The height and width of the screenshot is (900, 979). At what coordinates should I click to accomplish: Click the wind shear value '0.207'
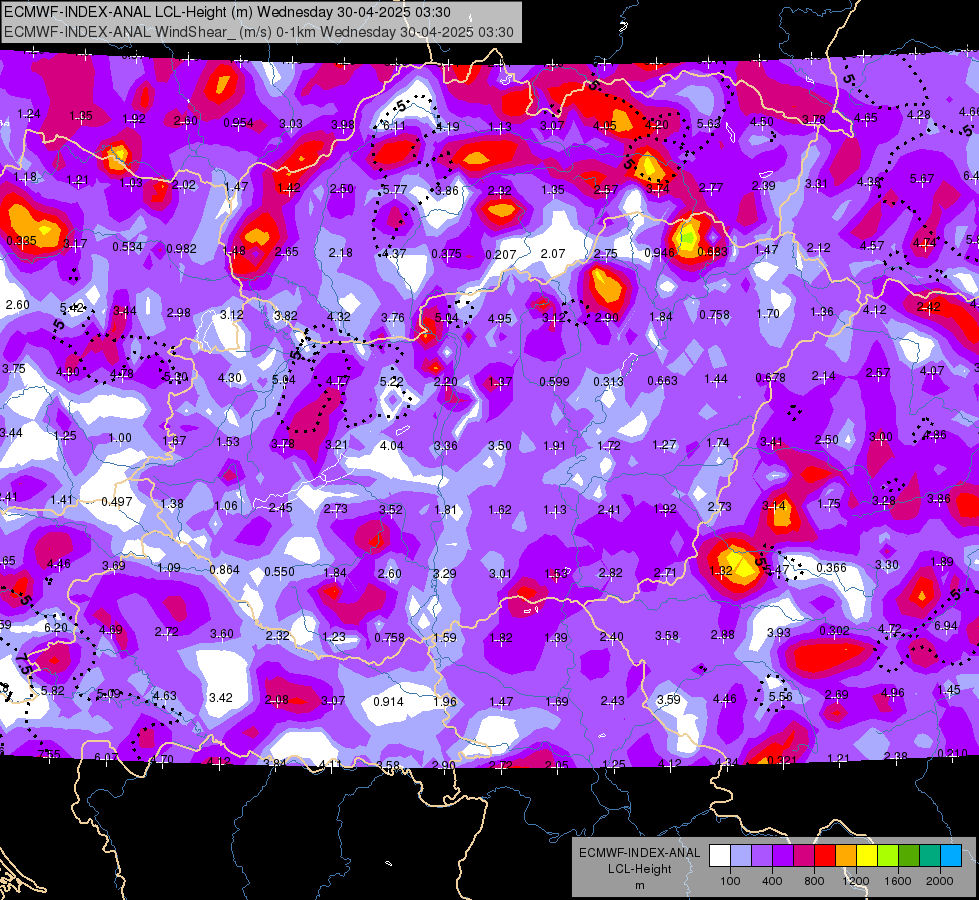(501, 254)
